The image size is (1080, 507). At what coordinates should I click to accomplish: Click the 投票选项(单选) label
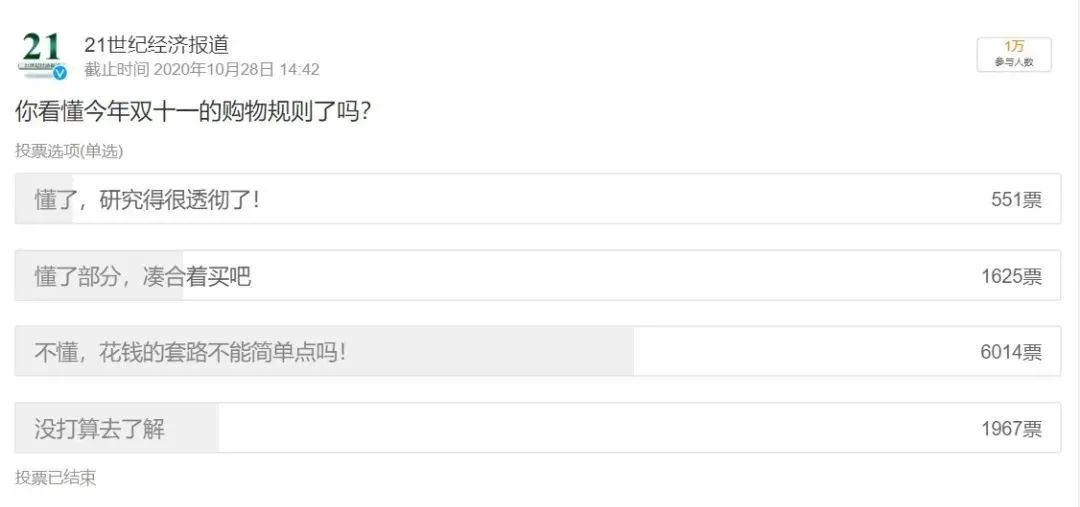click(x=69, y=151)
